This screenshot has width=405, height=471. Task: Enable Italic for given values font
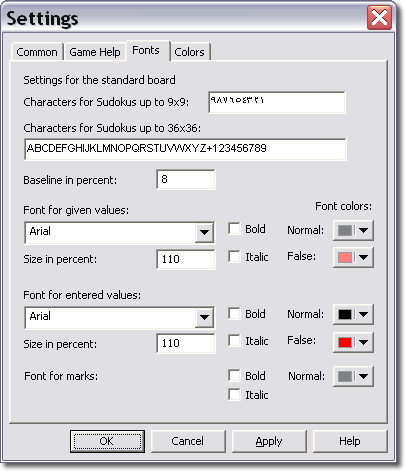tap(234, 257)
